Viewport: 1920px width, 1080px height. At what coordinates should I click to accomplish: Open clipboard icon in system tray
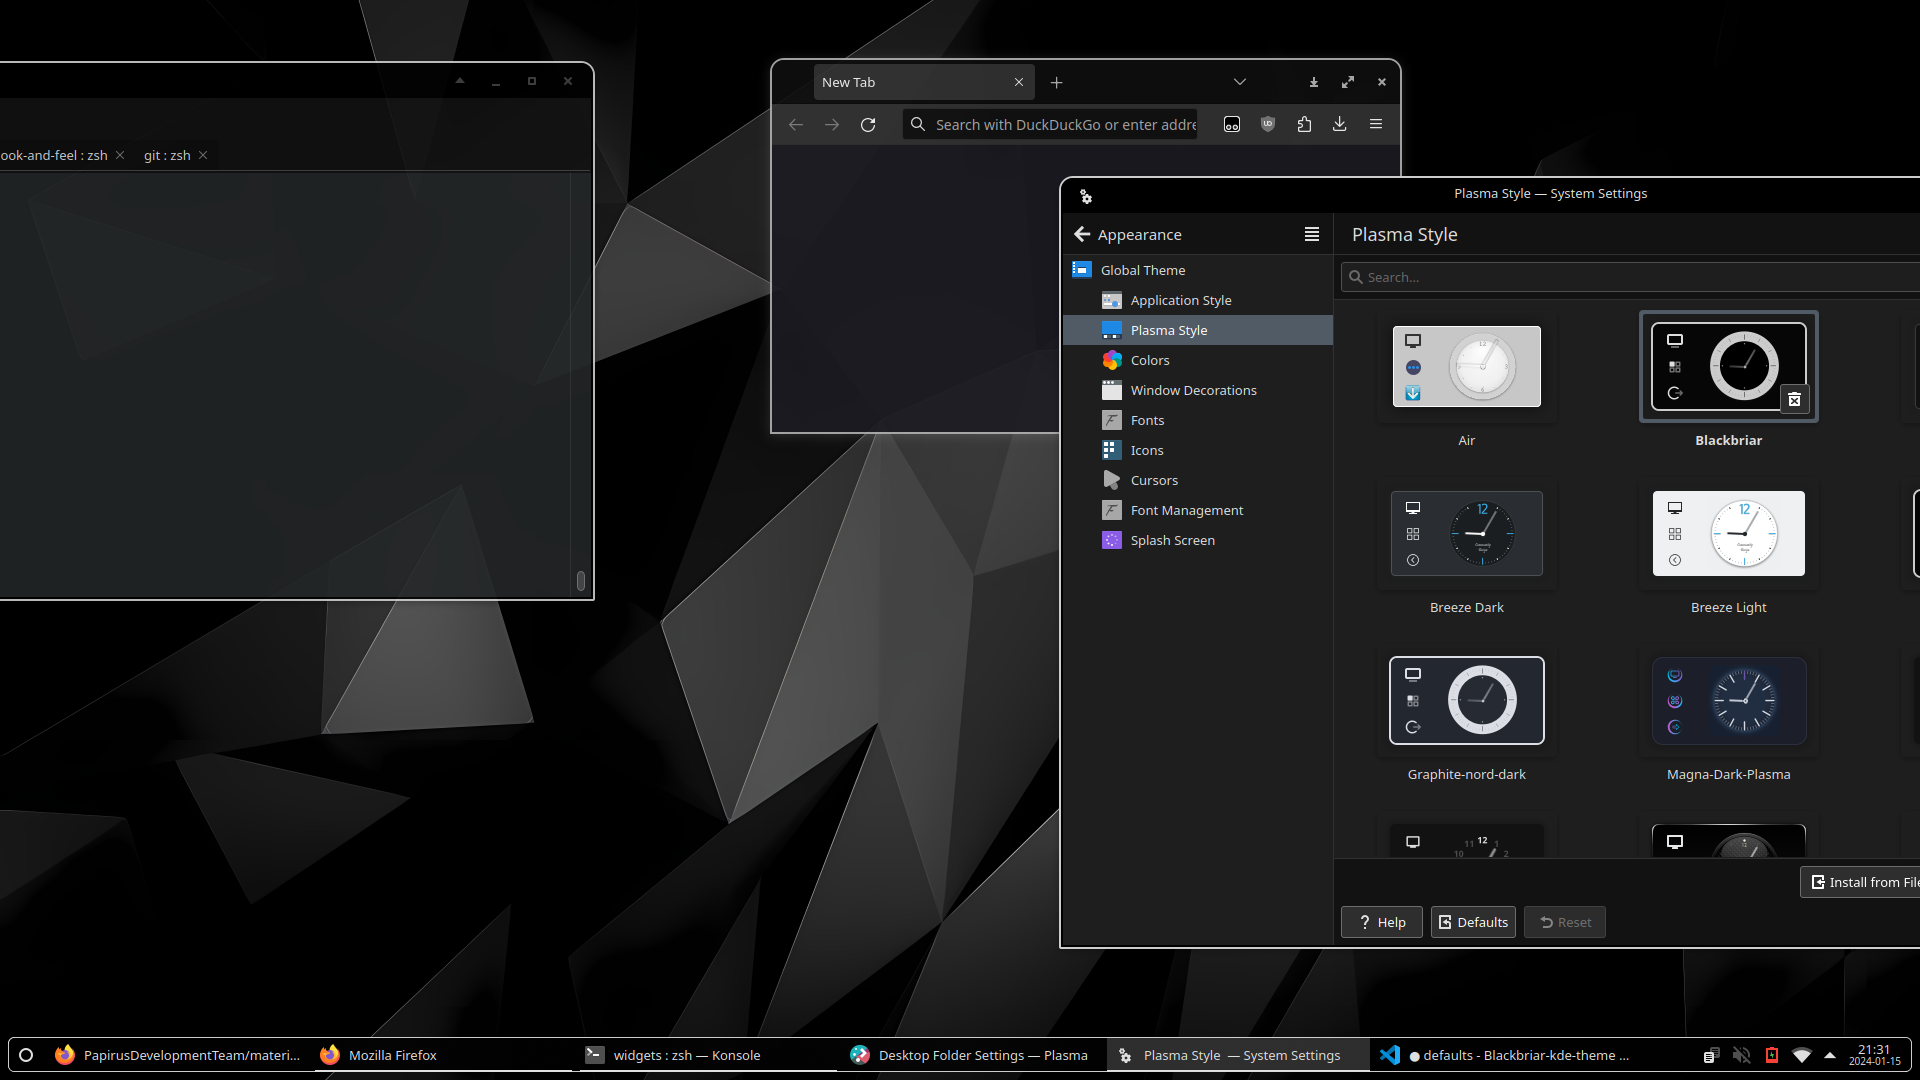[1711, 1055]
